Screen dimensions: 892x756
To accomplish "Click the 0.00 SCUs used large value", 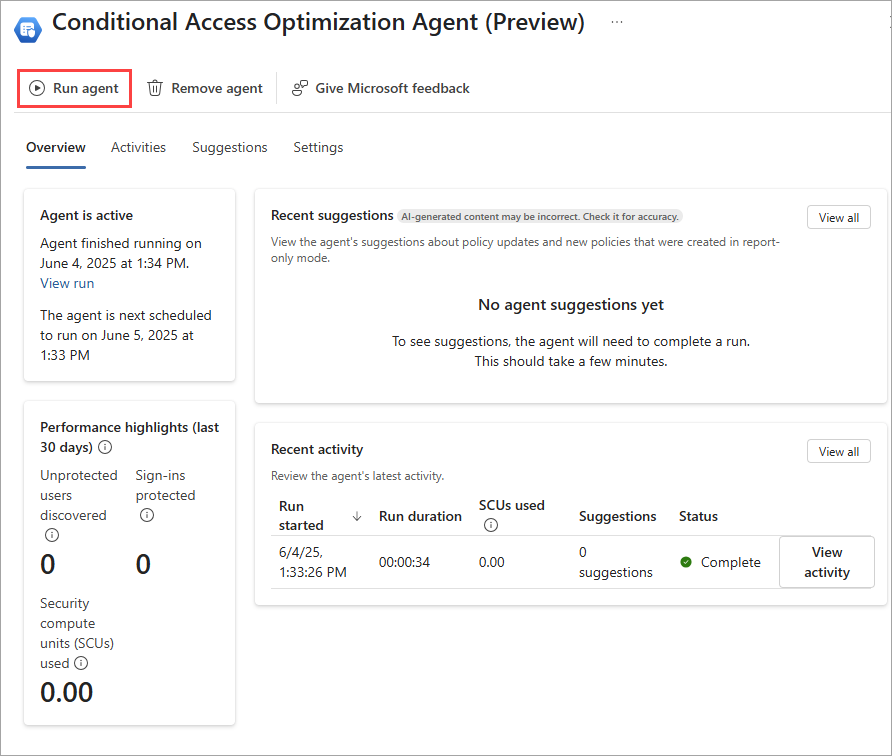I will click(67, 692).
